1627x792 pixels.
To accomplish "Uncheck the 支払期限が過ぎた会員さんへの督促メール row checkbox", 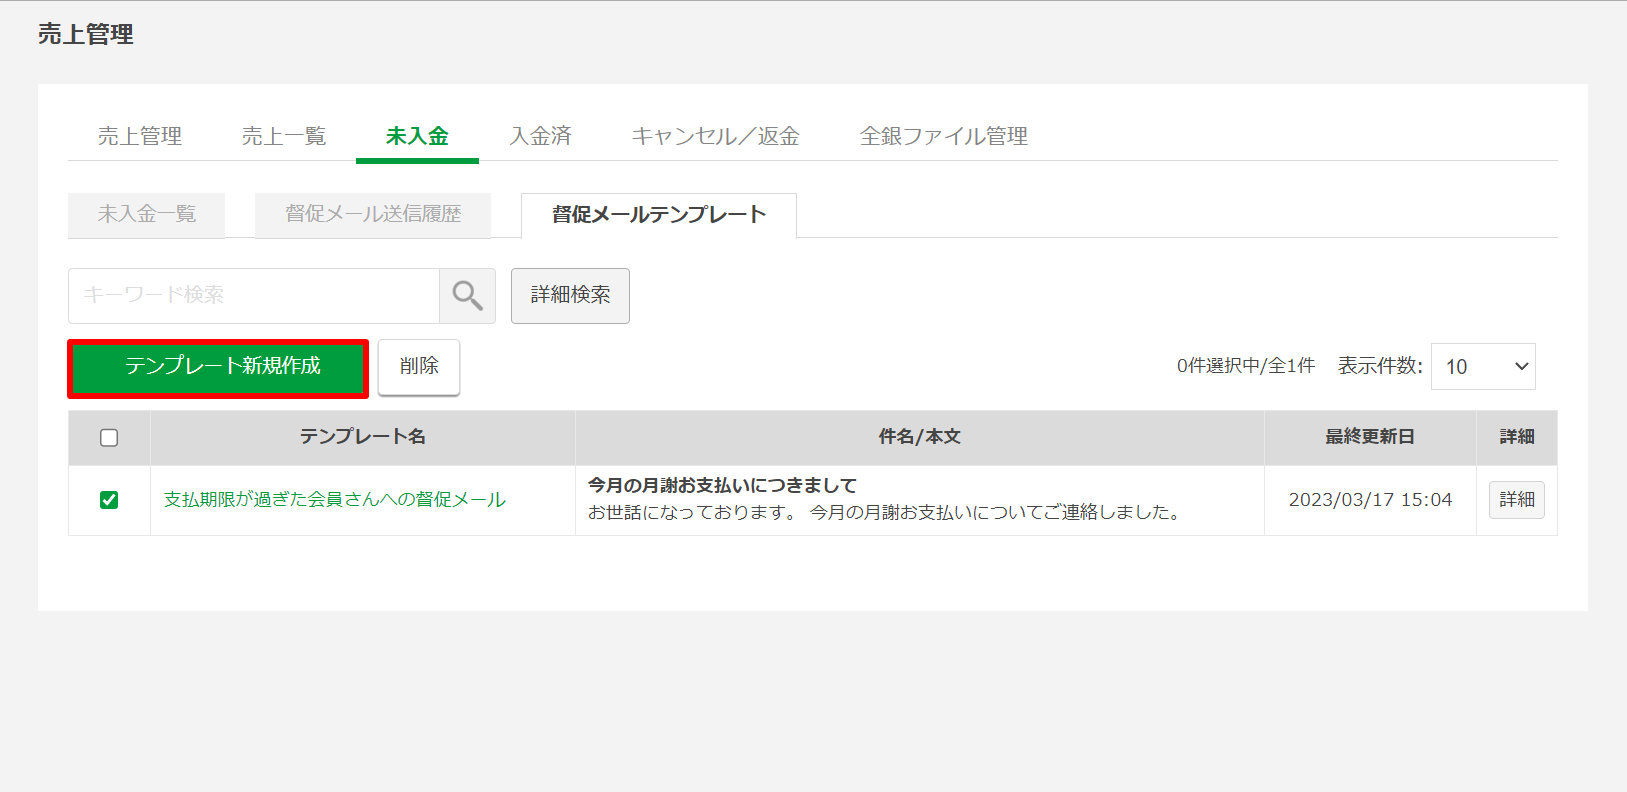I will pyautogui.click(x=109, y=500).
